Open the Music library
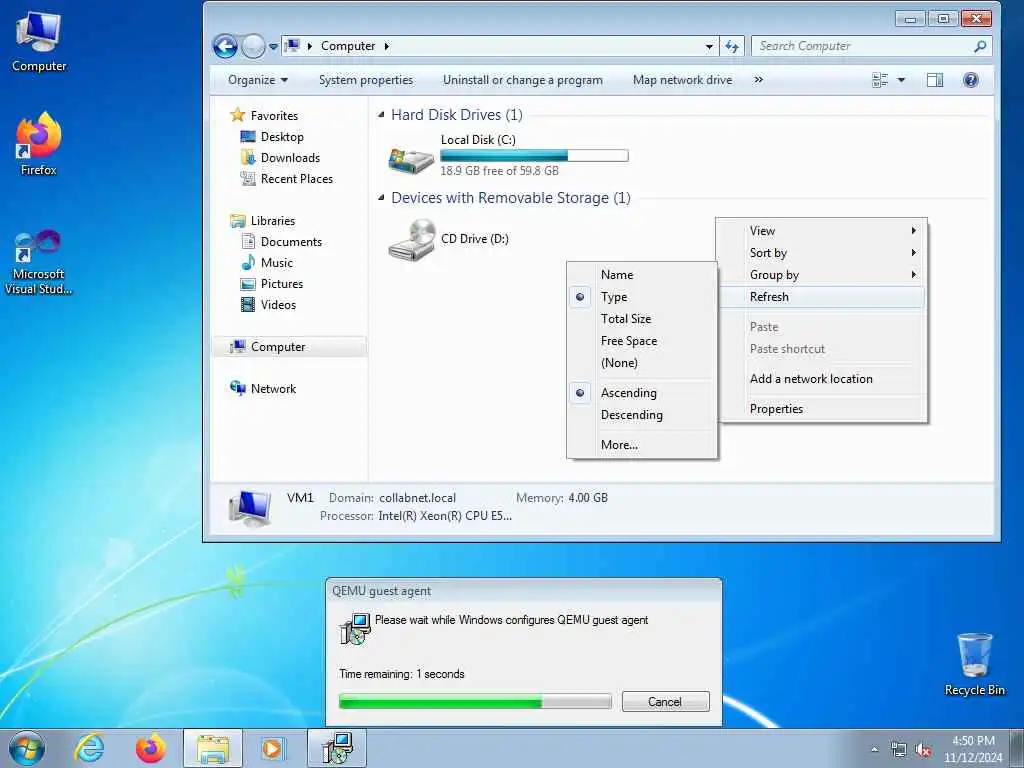Viewport: 1024px width, 768px height. tap(276, 263)
